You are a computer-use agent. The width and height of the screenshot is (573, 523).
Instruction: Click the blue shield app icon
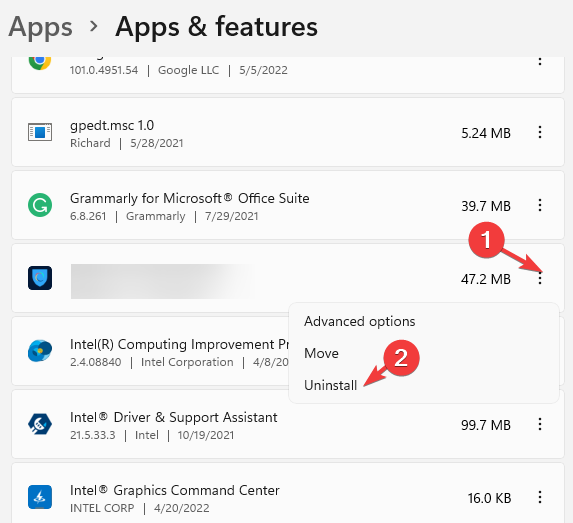(x=40, y=278)
